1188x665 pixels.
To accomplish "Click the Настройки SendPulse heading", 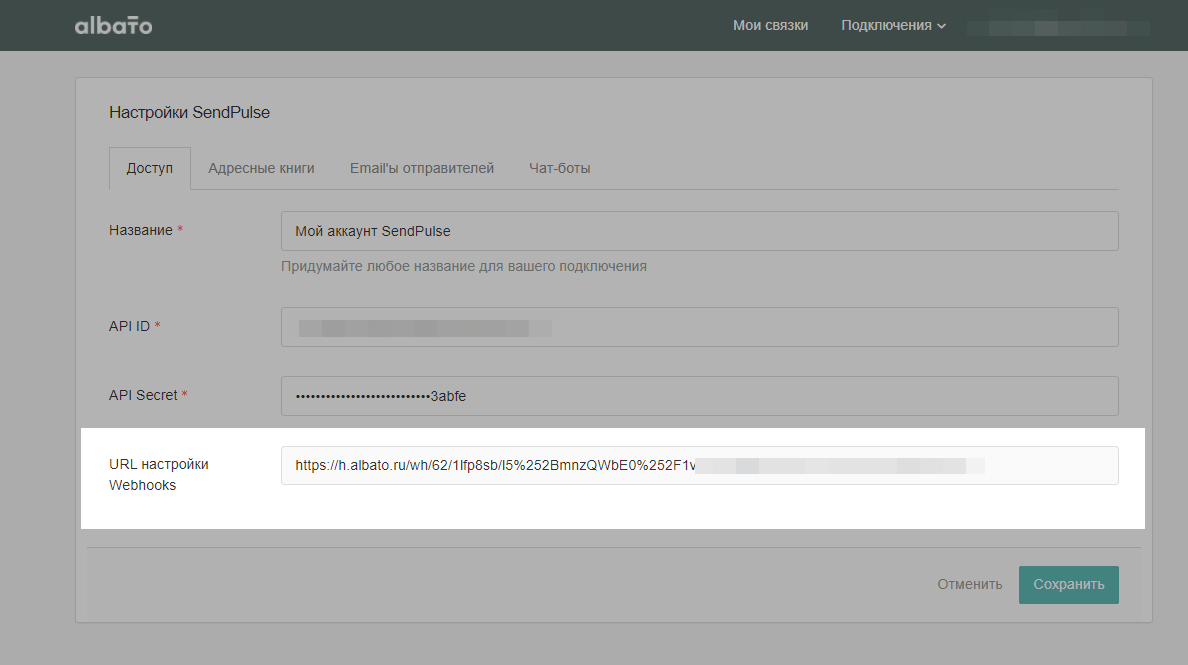I will coord(189,112).
